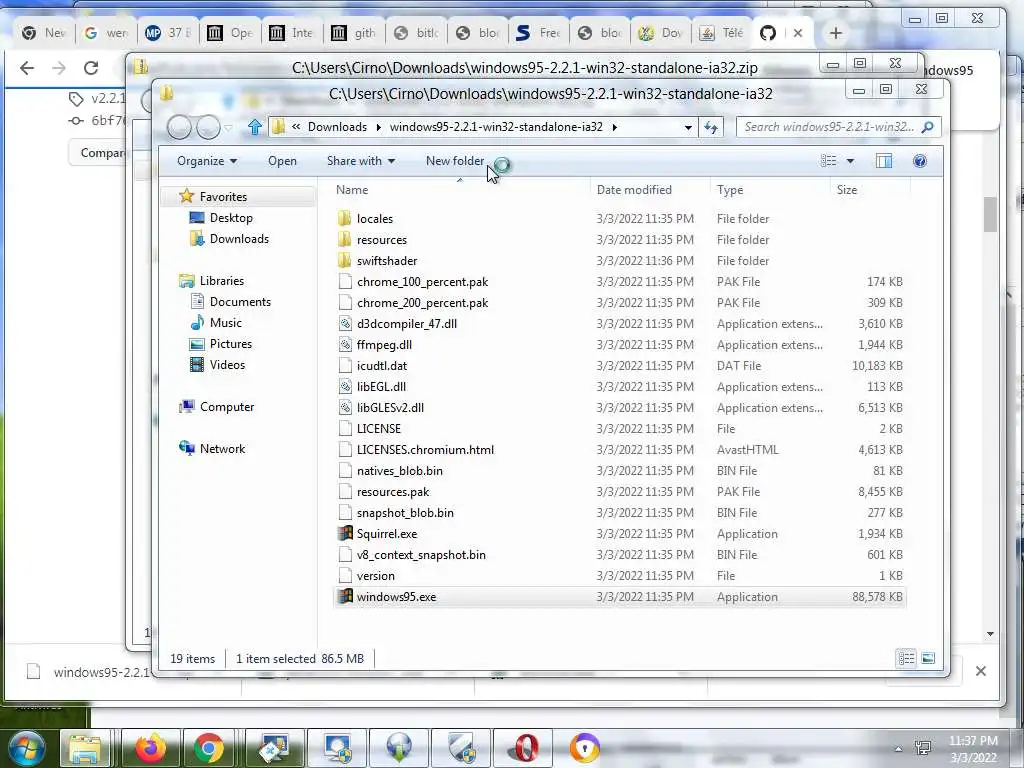Open the address bar history dropdown
Viewport: 1024px width, 768px height.
point(688,127)
